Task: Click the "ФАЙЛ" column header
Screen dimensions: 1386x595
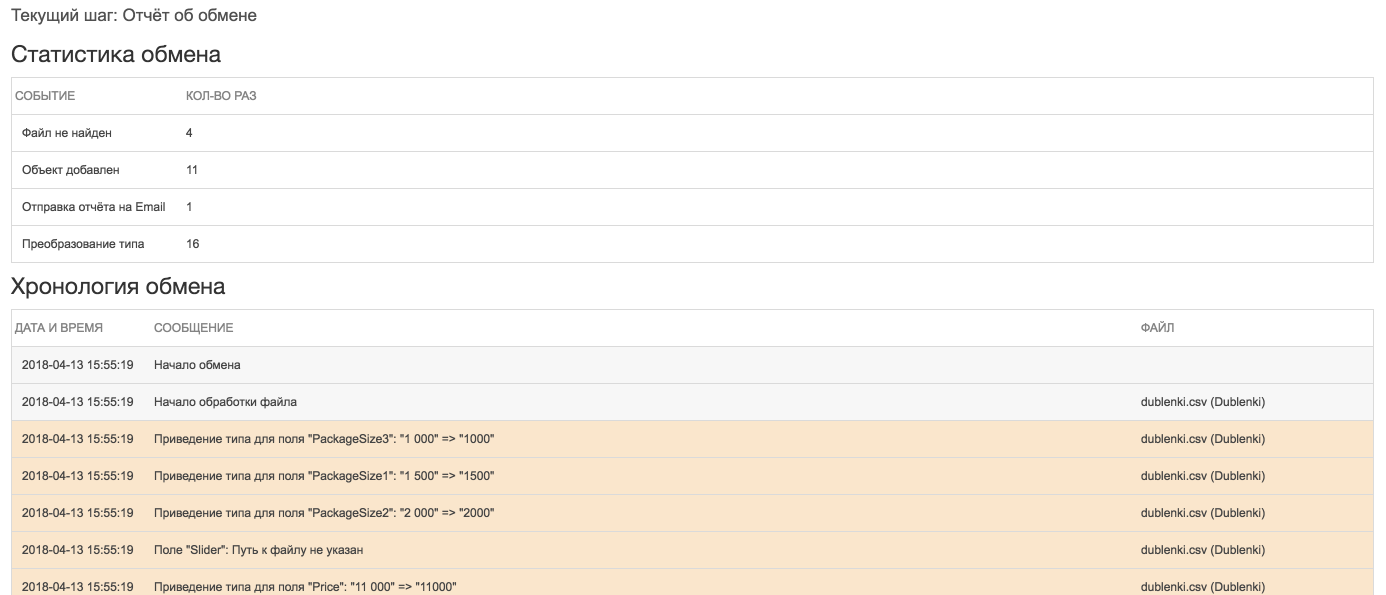Action: 1157,328
